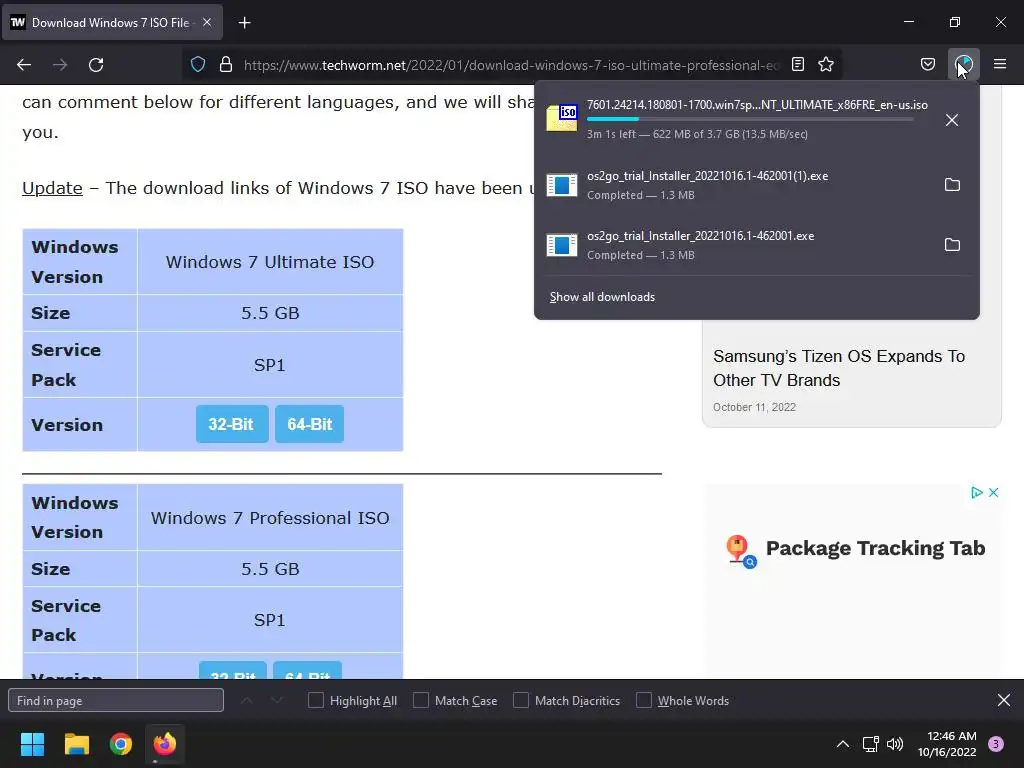The image size is (1024, 768).
Task: Enable Match Diacritics checkbox
Action: [x=521, y=701]
